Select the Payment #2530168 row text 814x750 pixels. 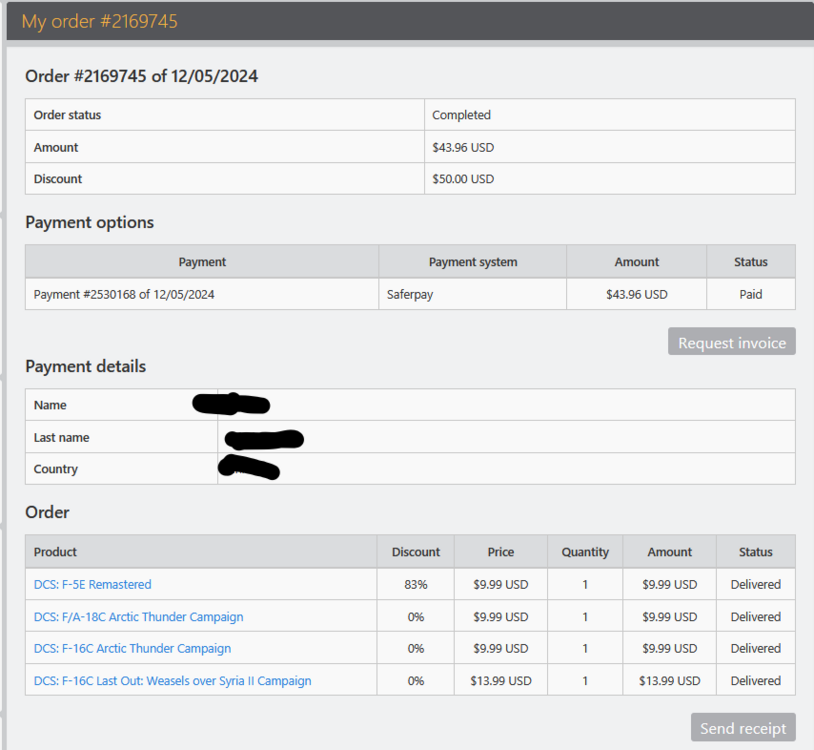124,295
